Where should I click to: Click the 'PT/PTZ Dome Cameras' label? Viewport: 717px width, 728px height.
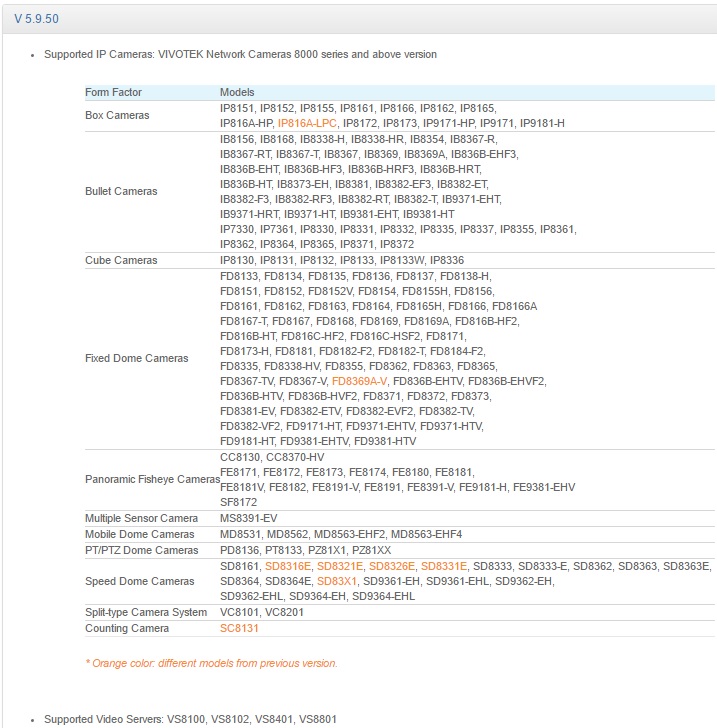(142, 550)
